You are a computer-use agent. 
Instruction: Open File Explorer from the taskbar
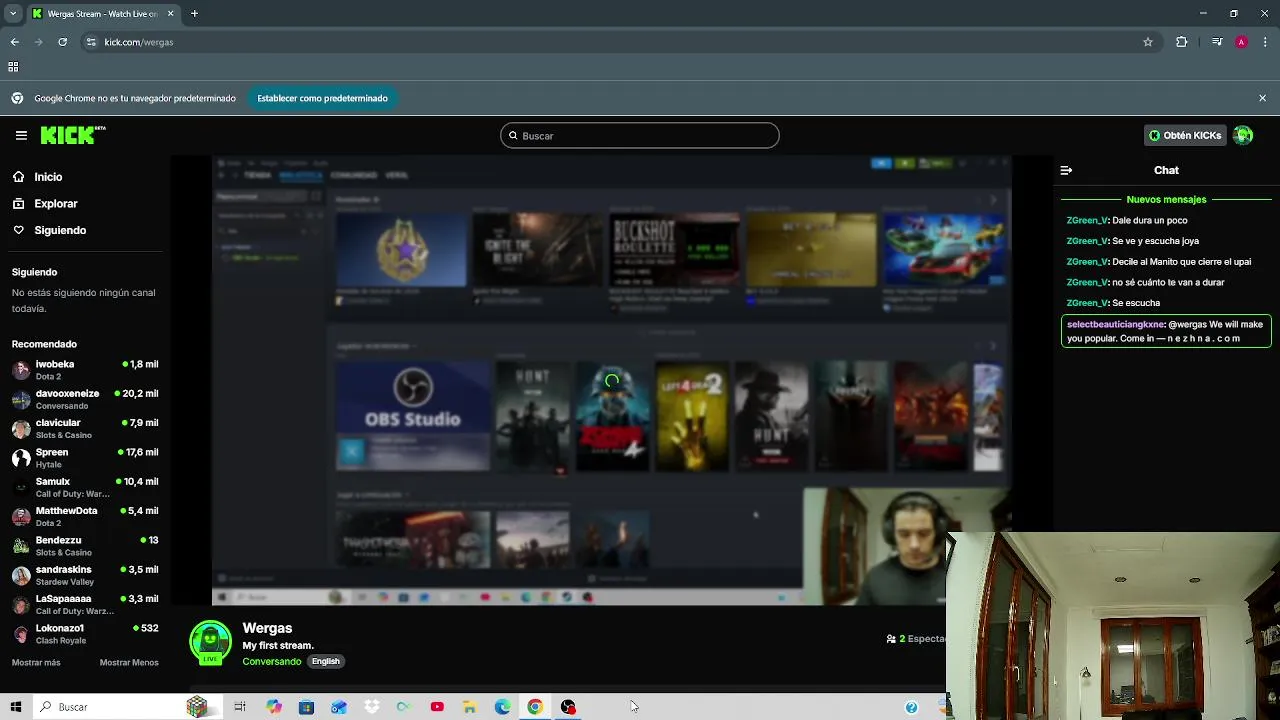click(x=469, y=707)
